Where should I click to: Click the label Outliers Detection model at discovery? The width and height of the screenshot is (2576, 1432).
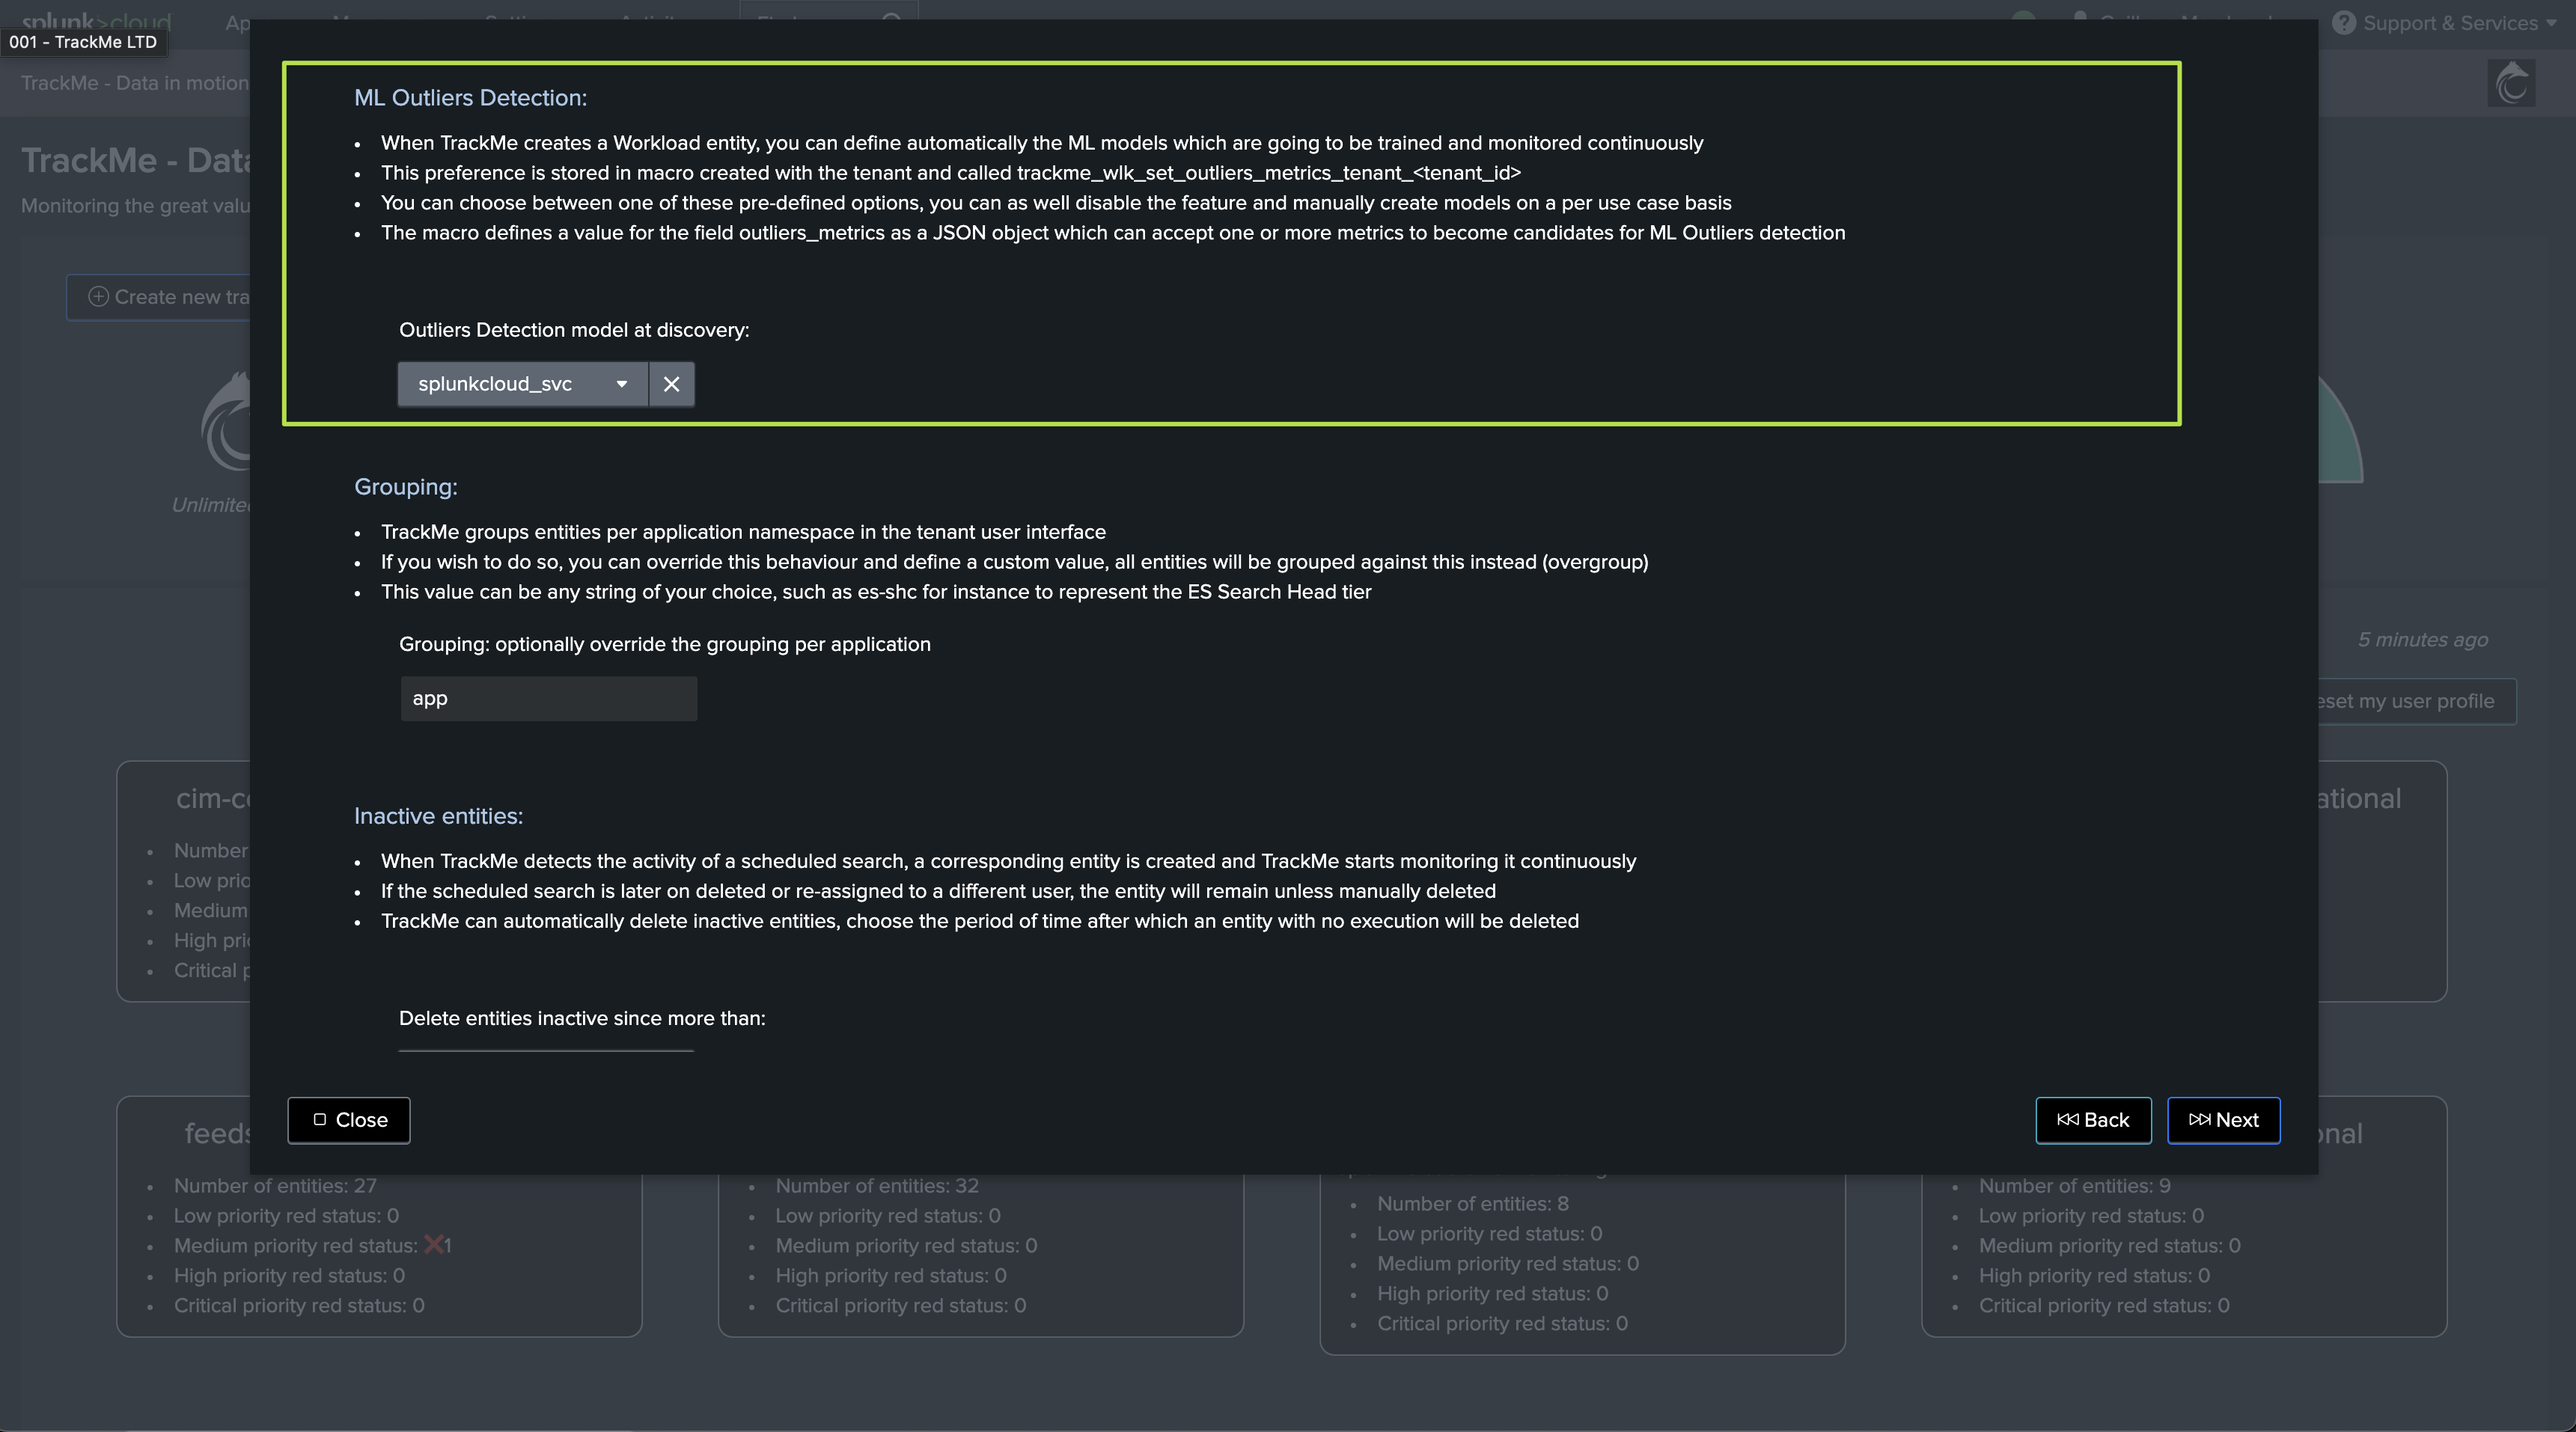tap(574, 330)
